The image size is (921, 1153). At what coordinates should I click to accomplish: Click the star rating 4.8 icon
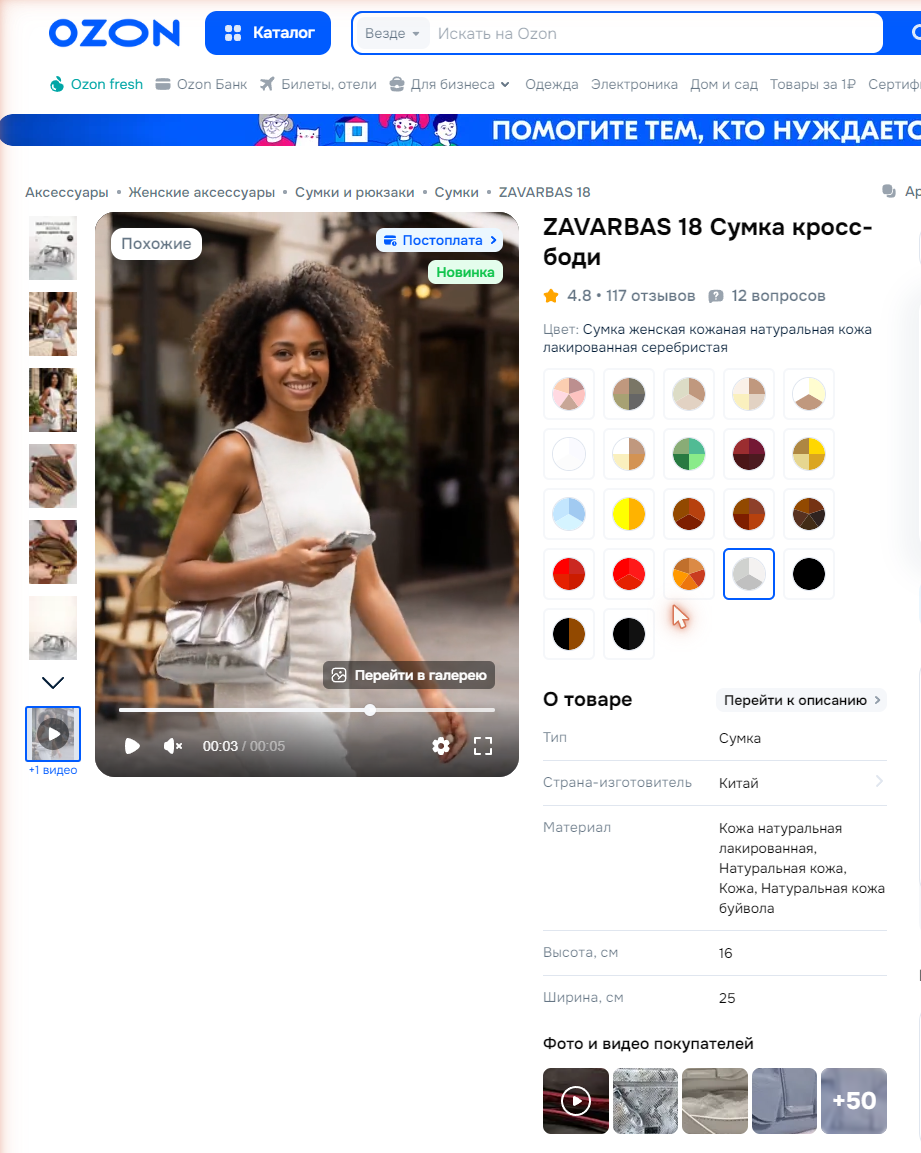coord(551,296)
